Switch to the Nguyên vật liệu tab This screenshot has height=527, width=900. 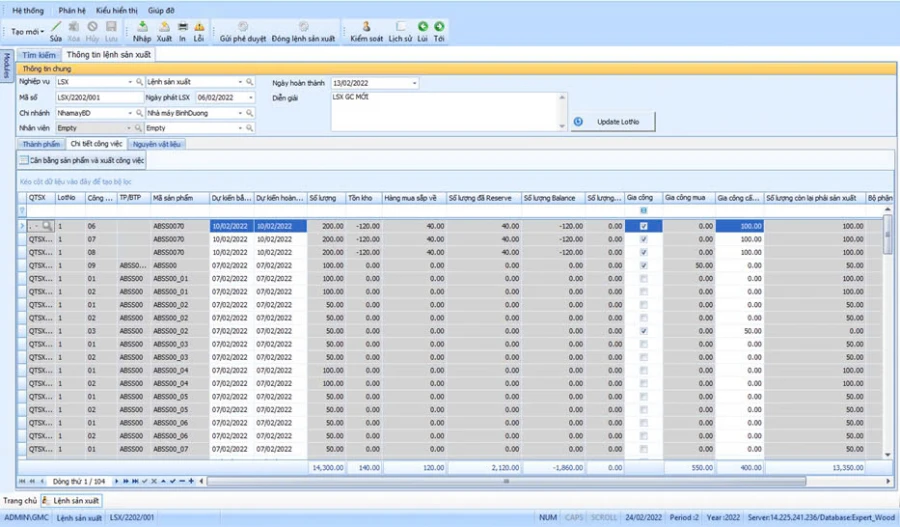click(x=157, y=144)
